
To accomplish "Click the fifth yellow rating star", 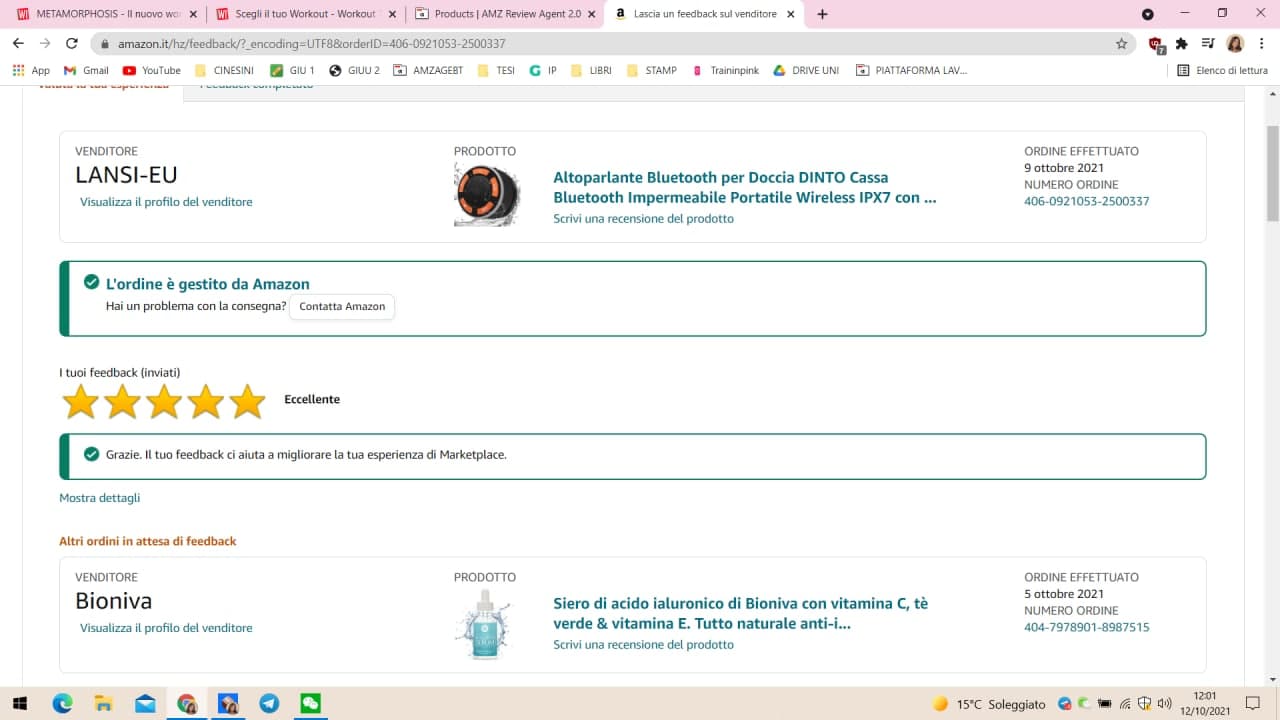I will pos(247,401).
